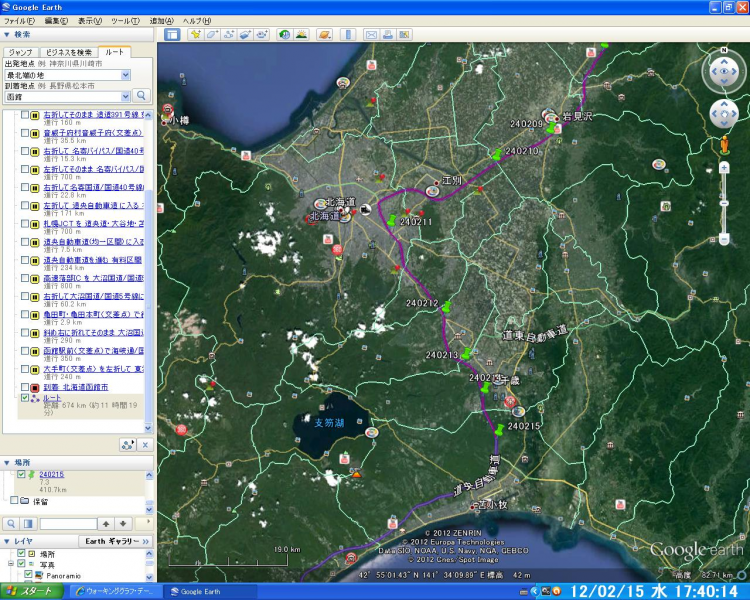This screenshot has height=600, width=750.
Task: Click the Windows スタート button
Action: click(x=32, y=591)
